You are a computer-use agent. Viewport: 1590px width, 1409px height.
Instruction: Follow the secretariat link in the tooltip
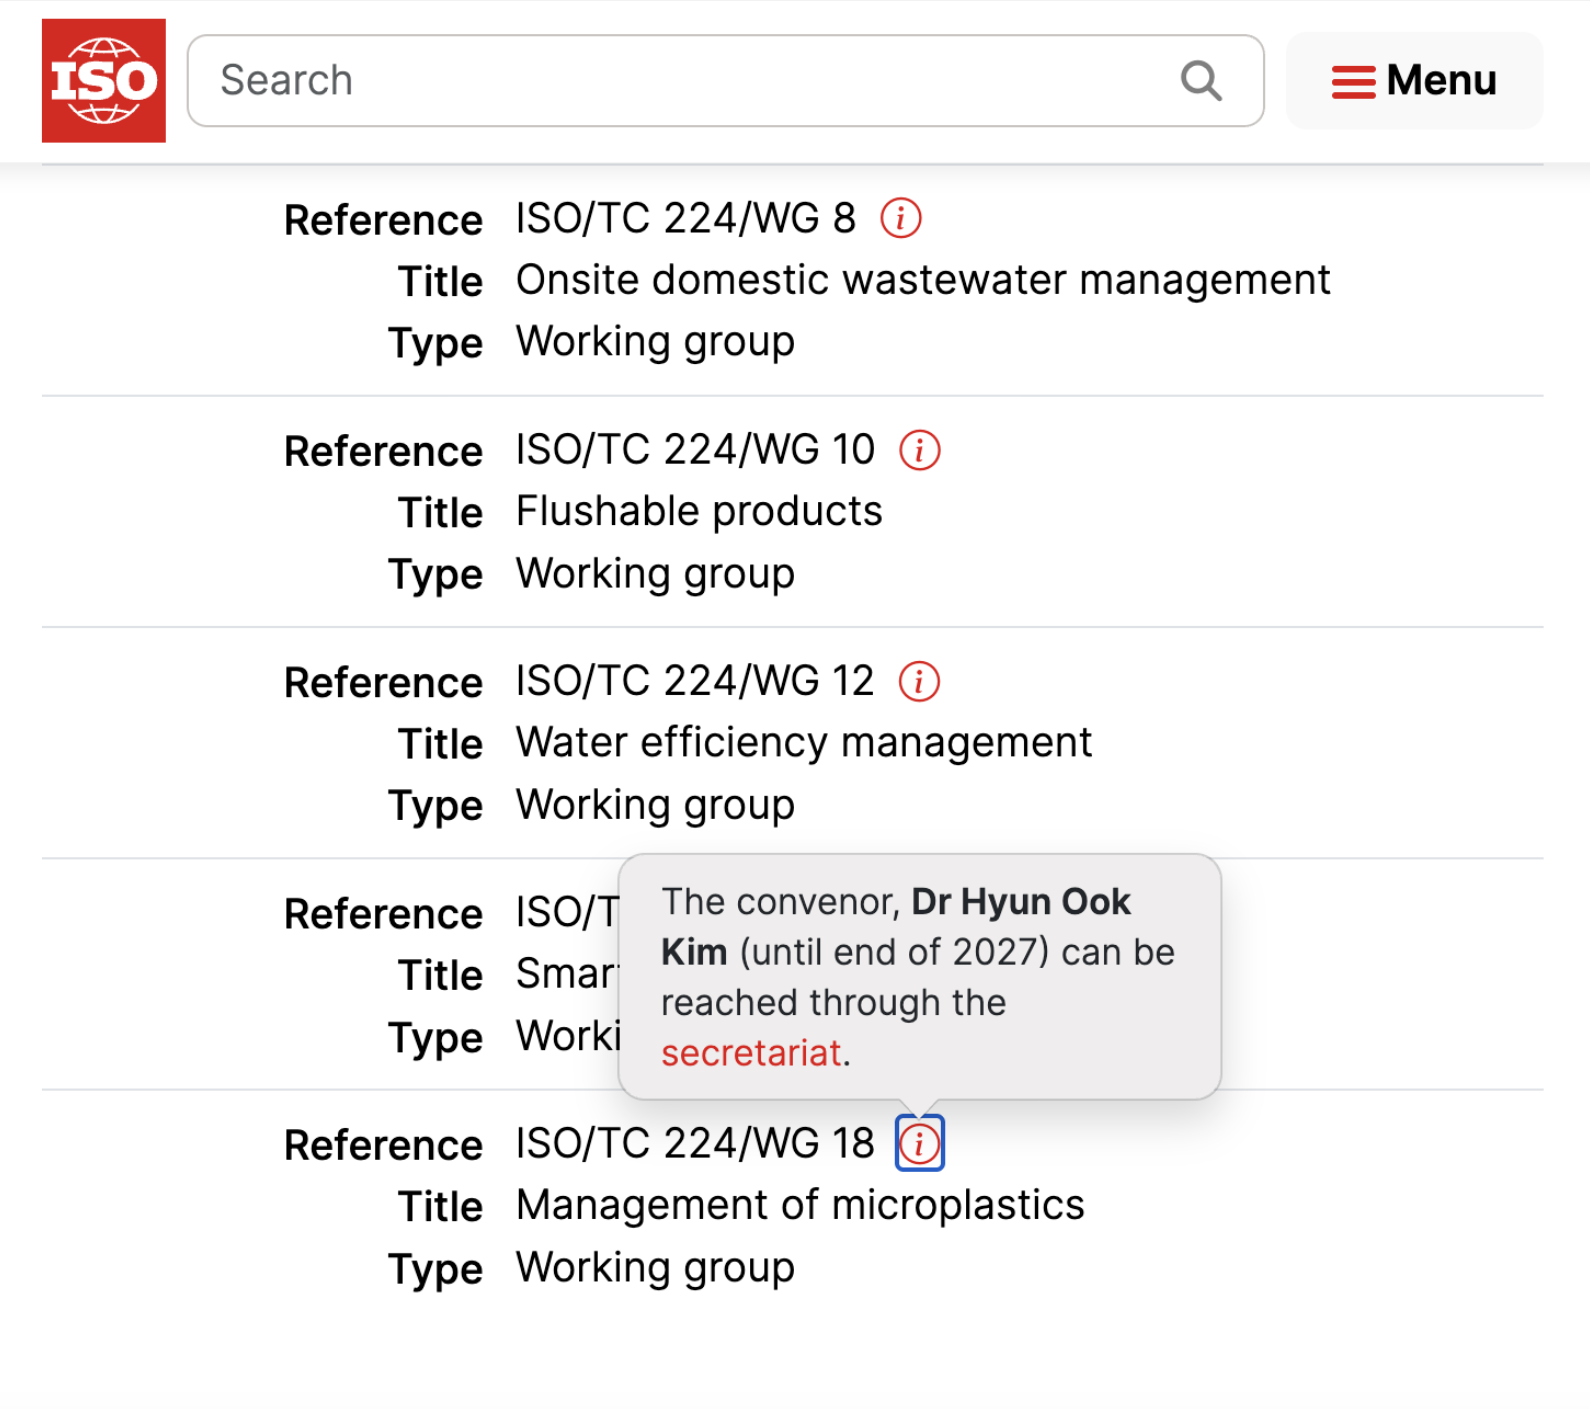751,1053
